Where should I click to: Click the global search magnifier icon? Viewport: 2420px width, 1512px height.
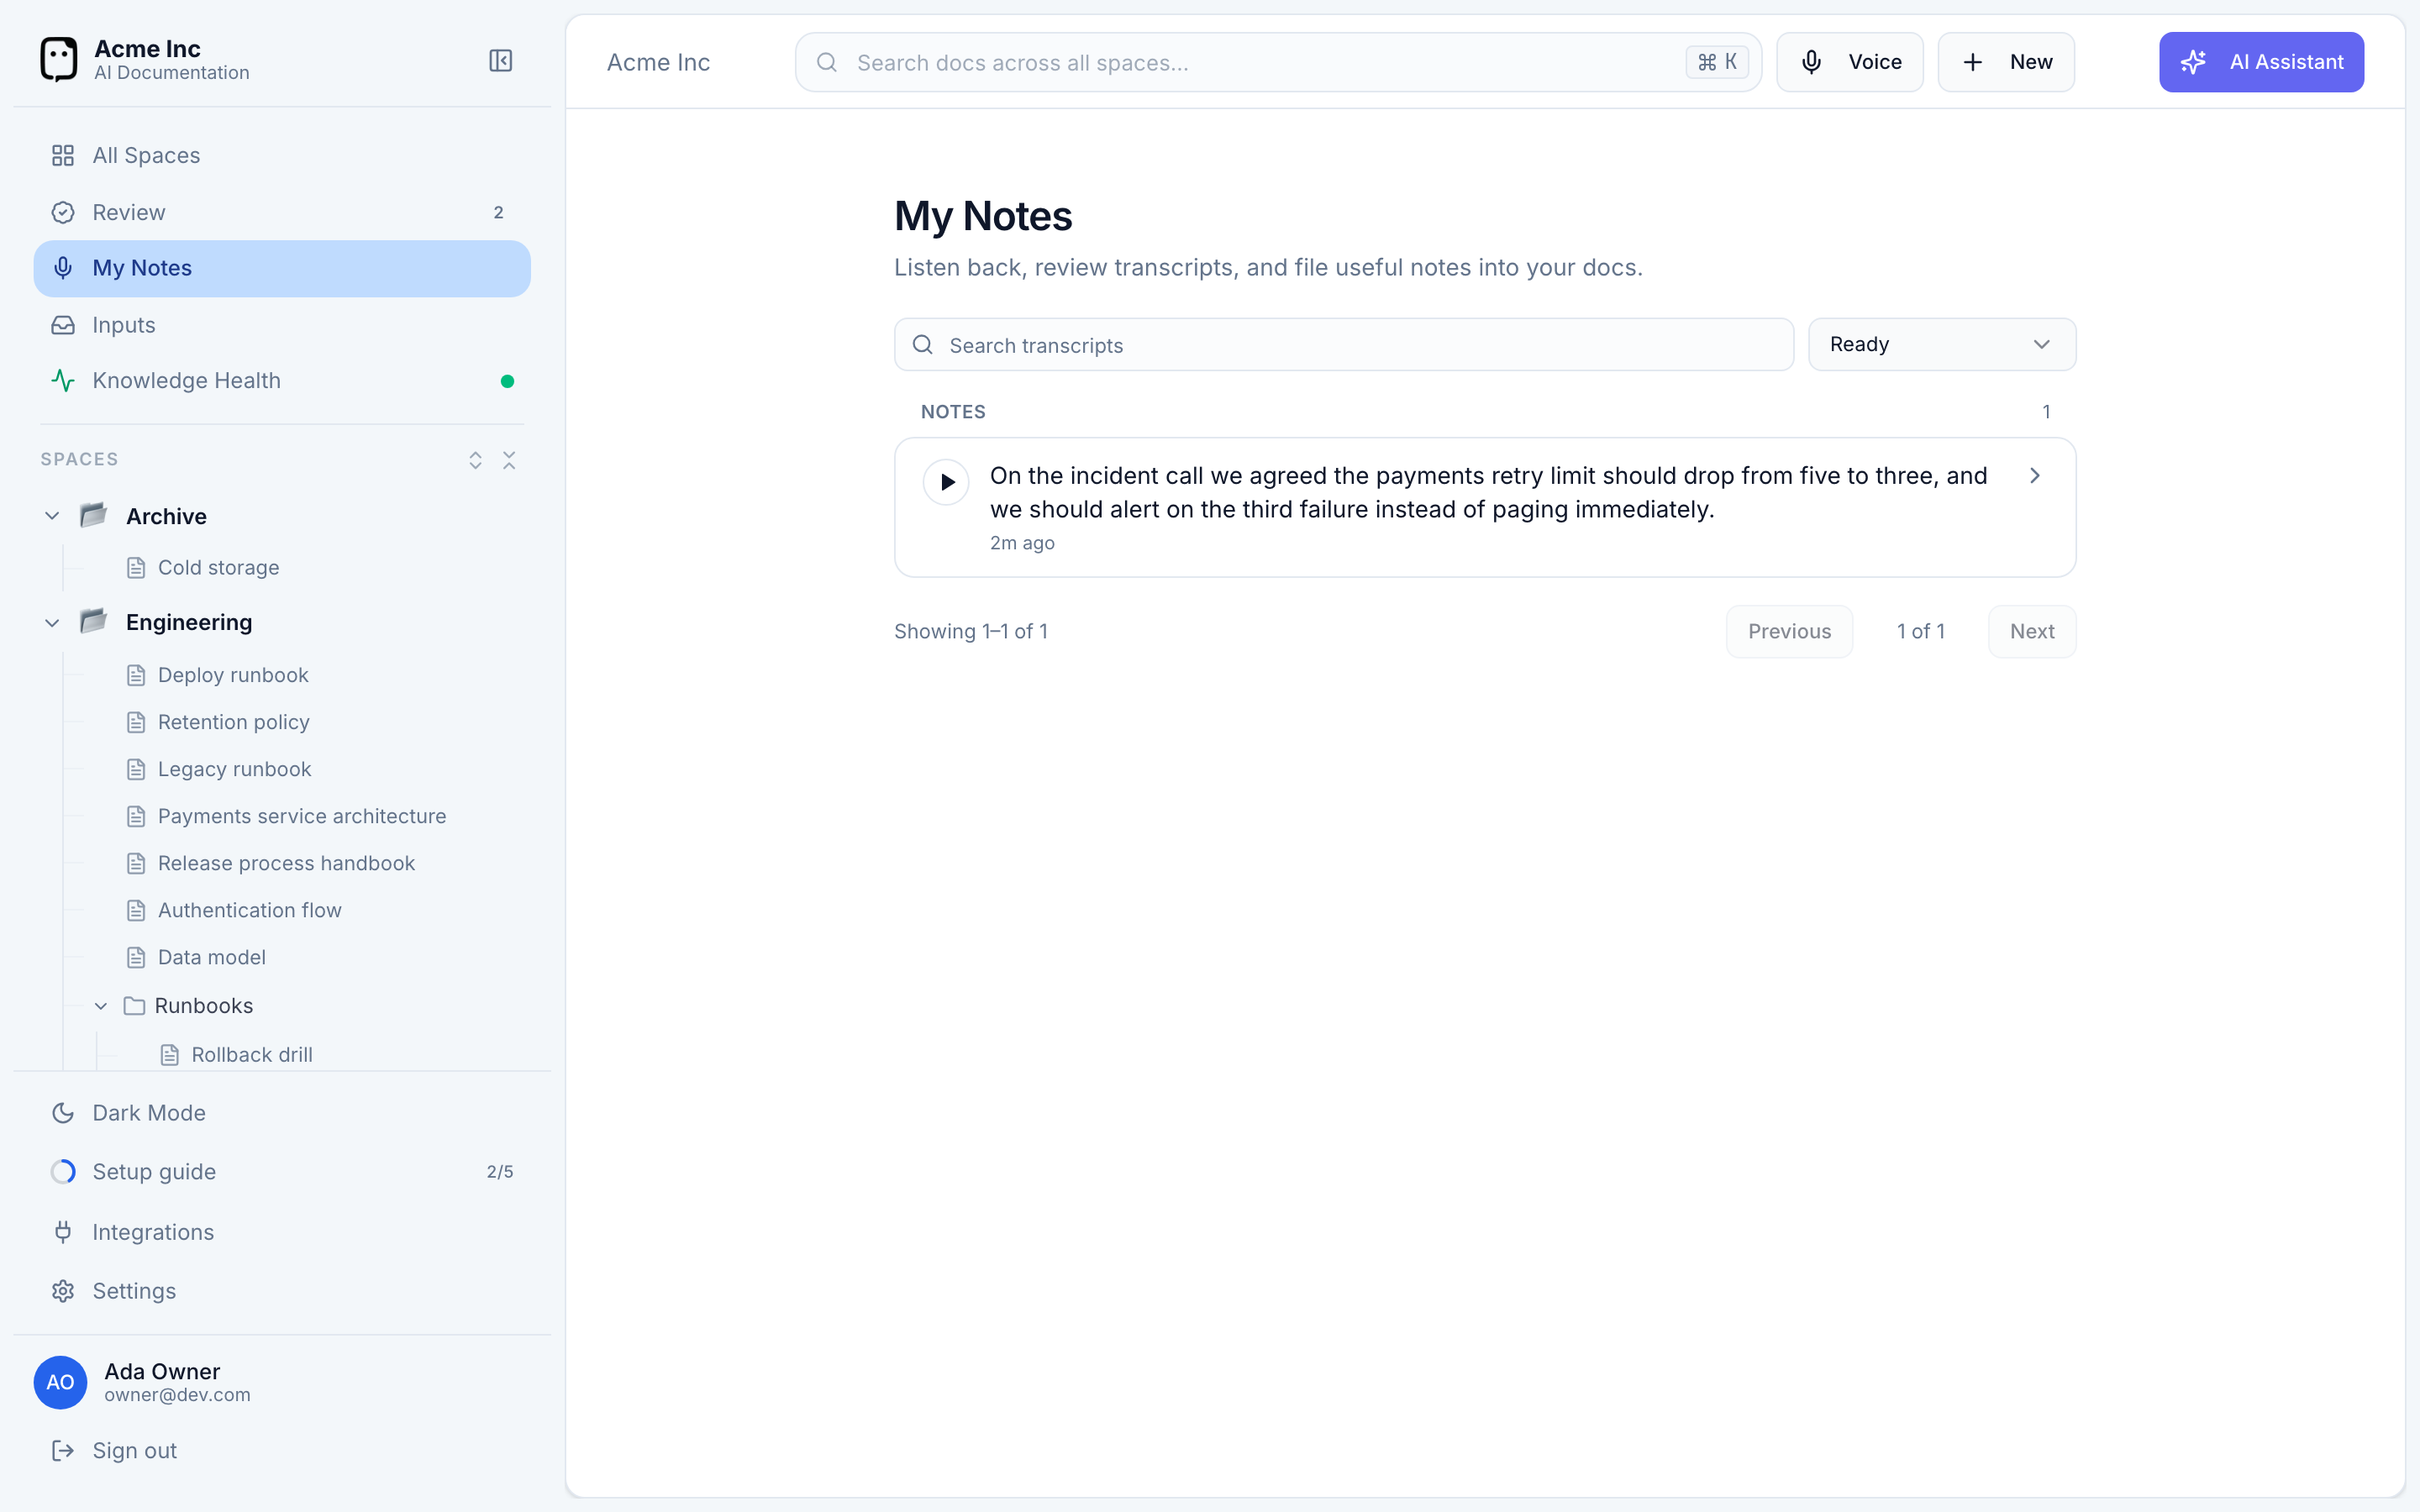coord(827,62)
